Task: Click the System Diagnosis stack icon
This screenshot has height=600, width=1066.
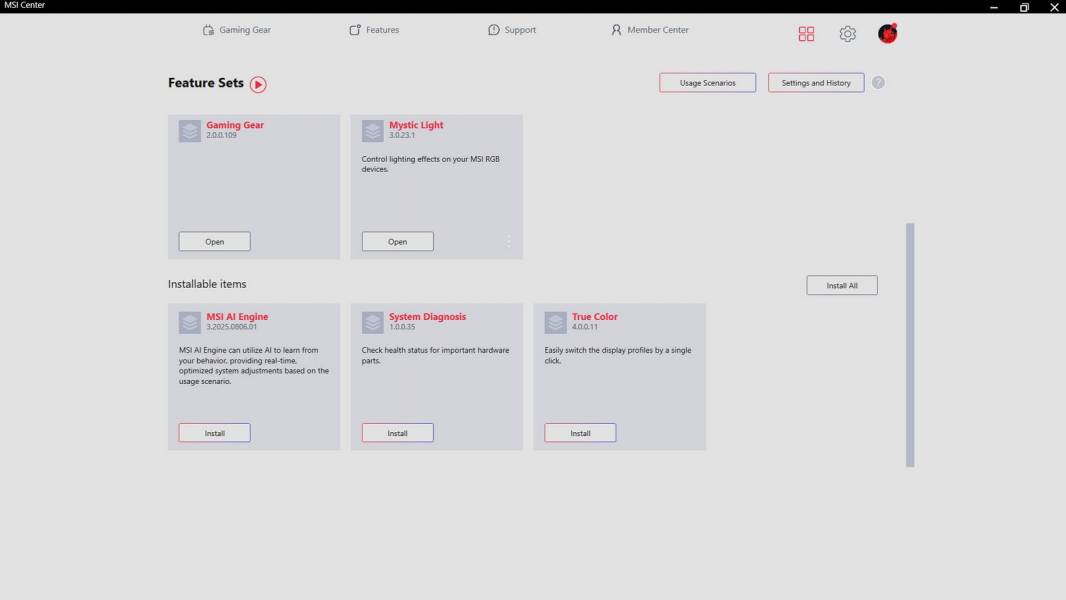Action: tap(373, 322)
